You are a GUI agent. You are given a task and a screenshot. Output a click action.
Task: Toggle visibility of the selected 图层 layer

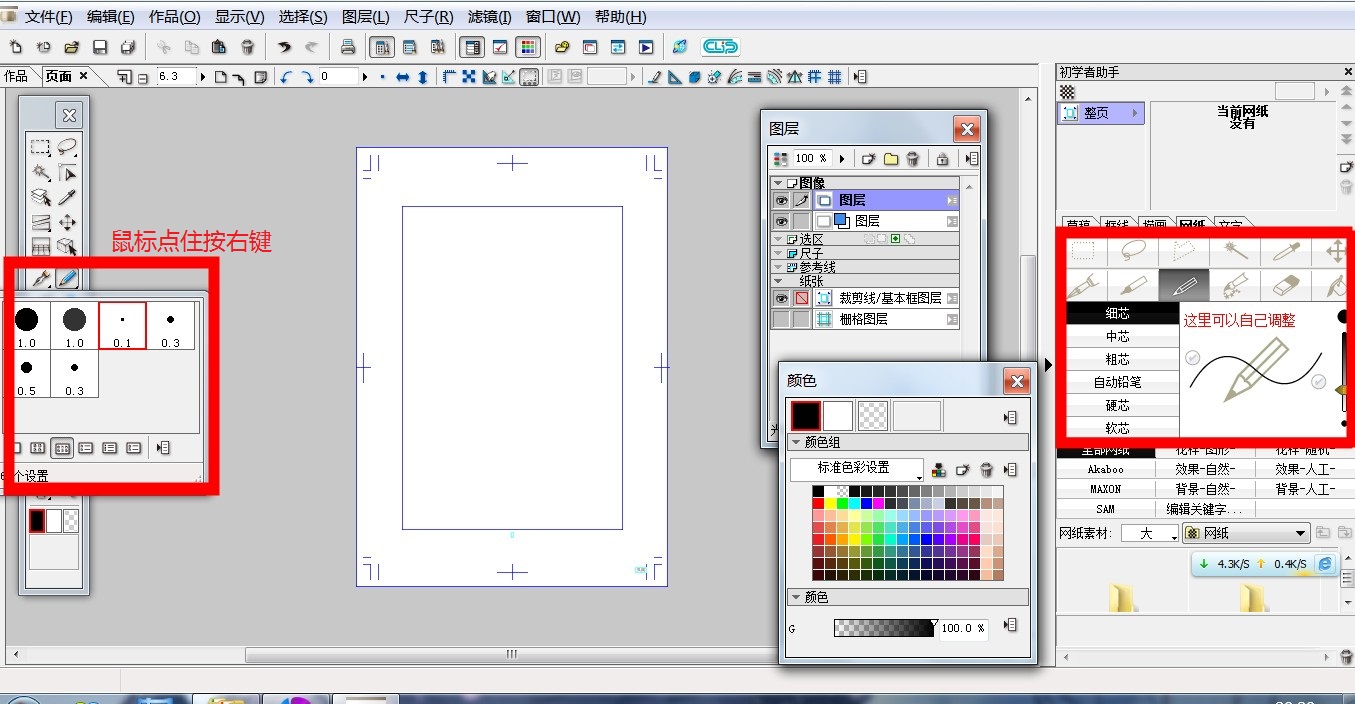pos(781,200)
